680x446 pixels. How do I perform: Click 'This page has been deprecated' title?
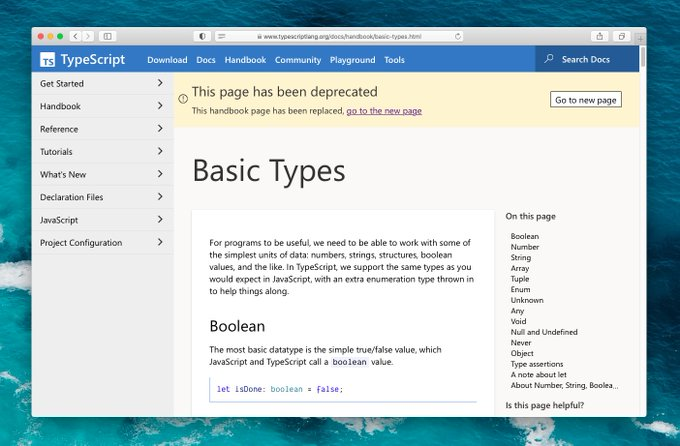pyautogui.click(x=284, y=92)
